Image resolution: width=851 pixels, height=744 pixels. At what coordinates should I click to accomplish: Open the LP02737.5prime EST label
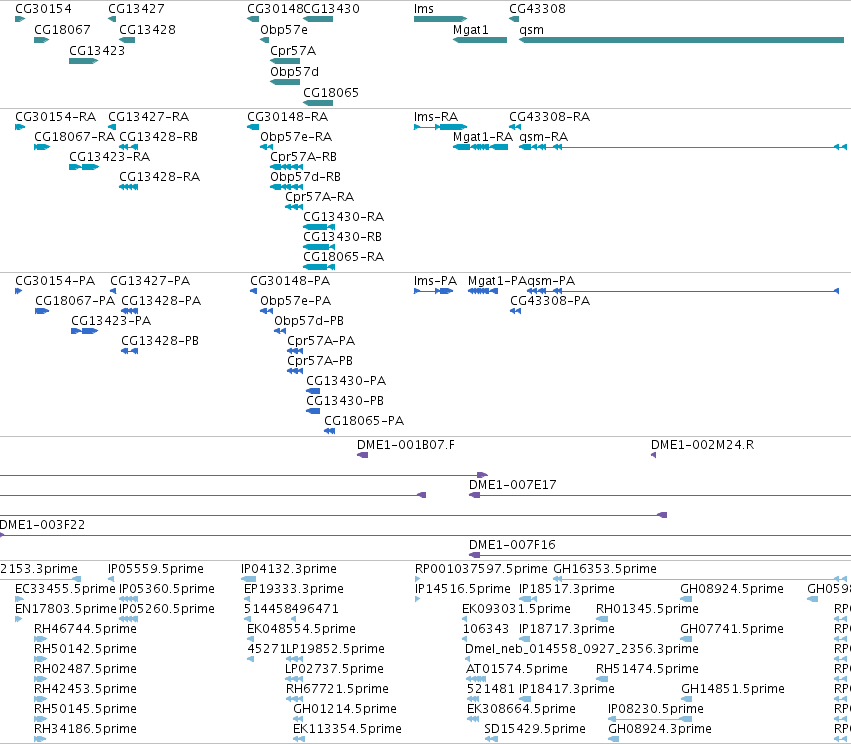coord(334,669)
